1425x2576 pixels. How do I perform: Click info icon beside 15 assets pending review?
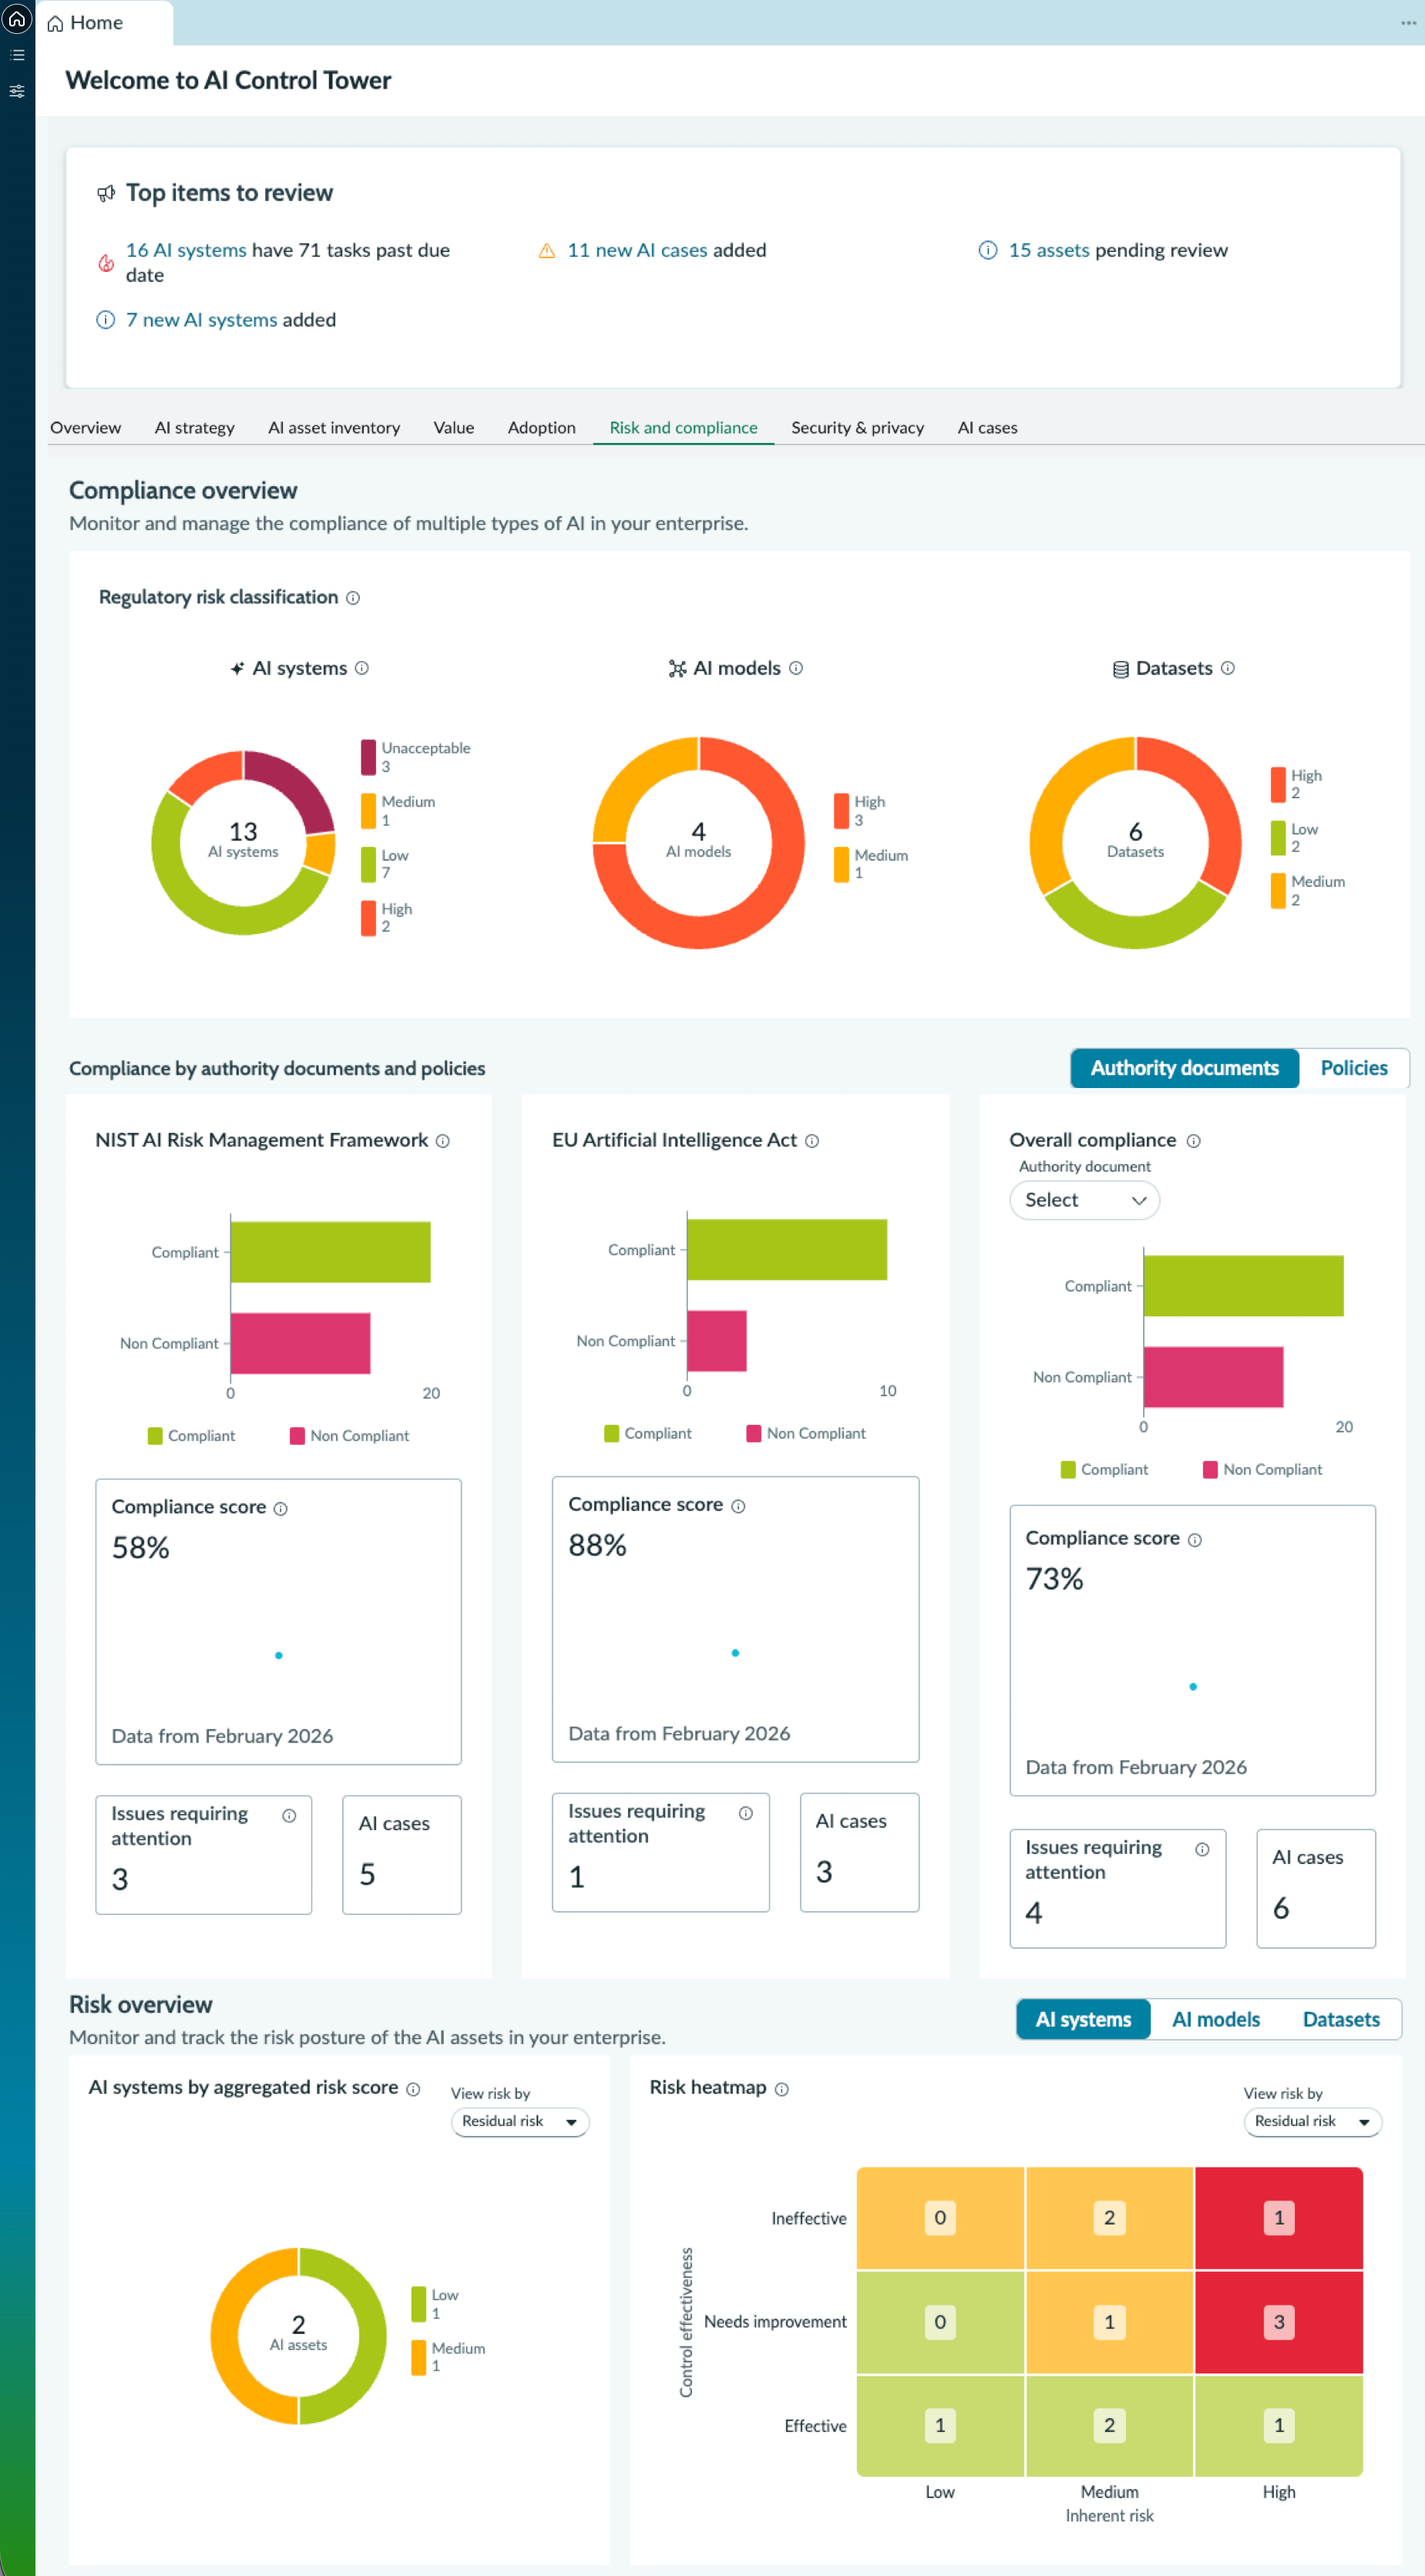point(988,250)
